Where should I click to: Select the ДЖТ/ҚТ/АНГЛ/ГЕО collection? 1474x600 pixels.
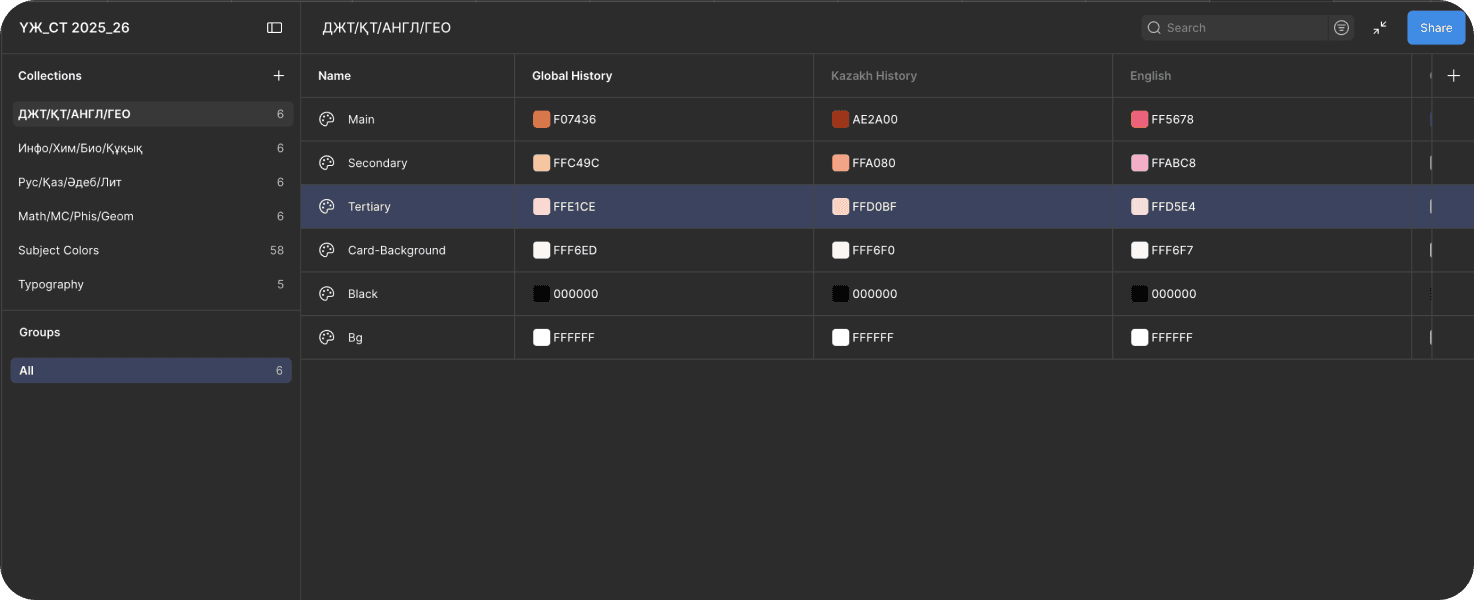coord(151,114)
